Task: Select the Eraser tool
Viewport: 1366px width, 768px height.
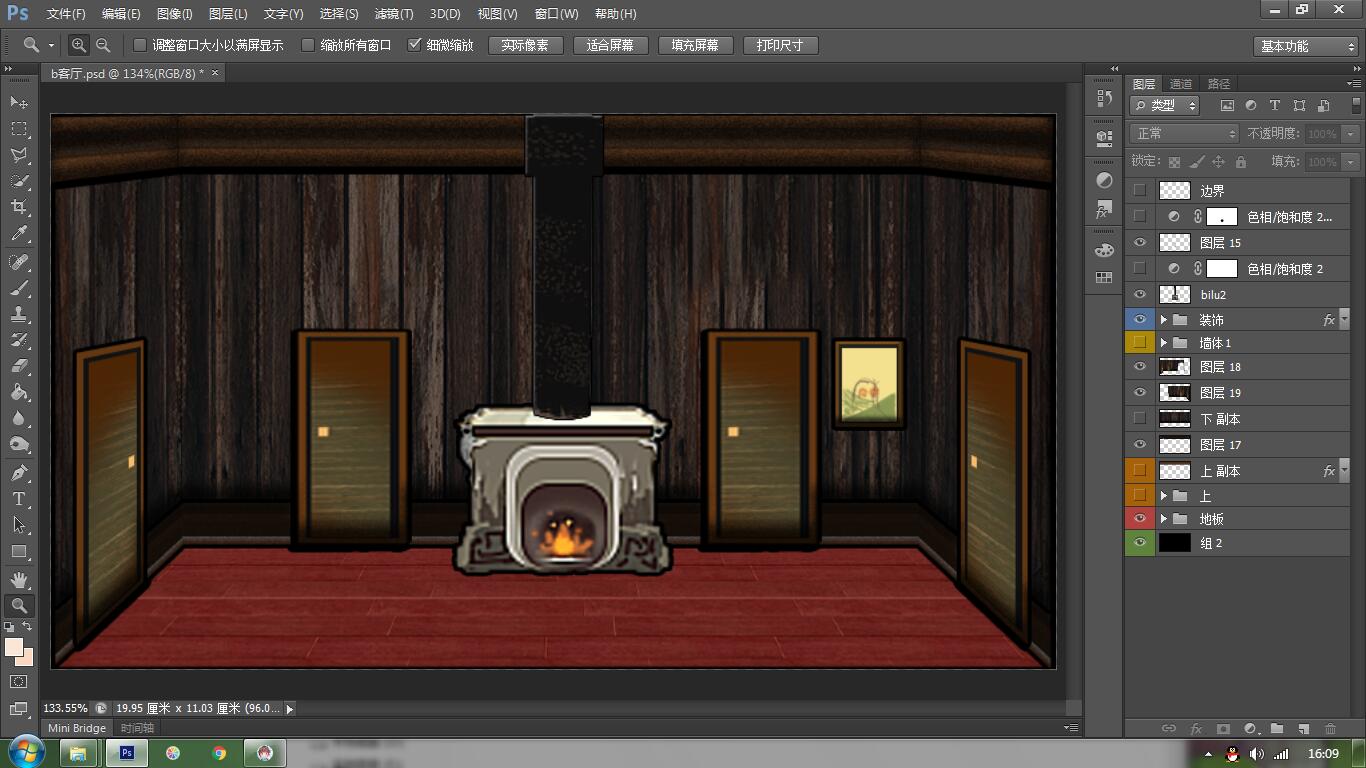Action: click(x=19, y=366)
